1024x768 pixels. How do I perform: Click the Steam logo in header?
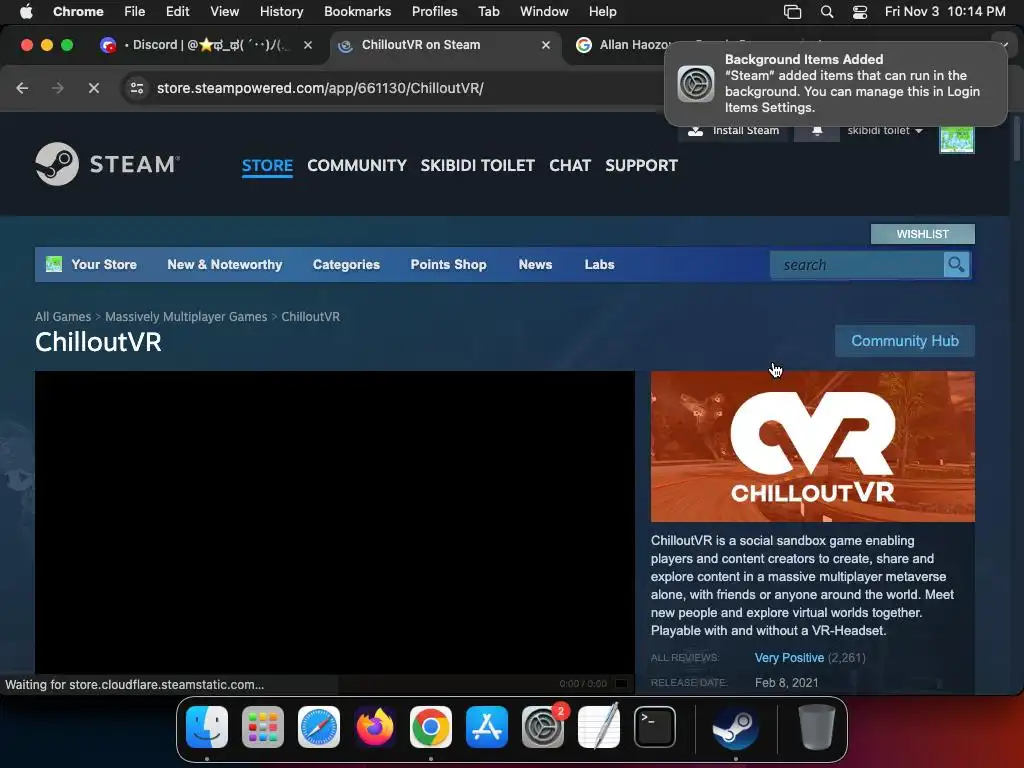click(x=108, y=164)
